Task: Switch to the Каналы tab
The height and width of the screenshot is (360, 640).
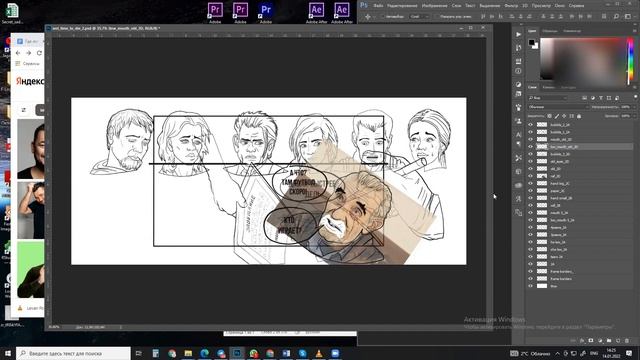Action: (x=549, y=87)
